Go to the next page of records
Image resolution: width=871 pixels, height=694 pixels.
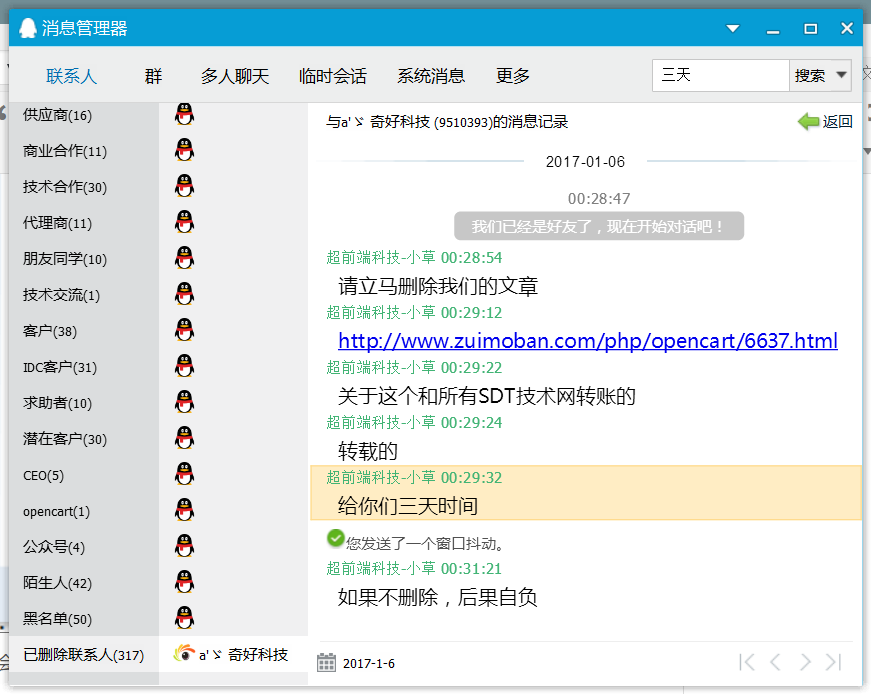click(805, 662)
